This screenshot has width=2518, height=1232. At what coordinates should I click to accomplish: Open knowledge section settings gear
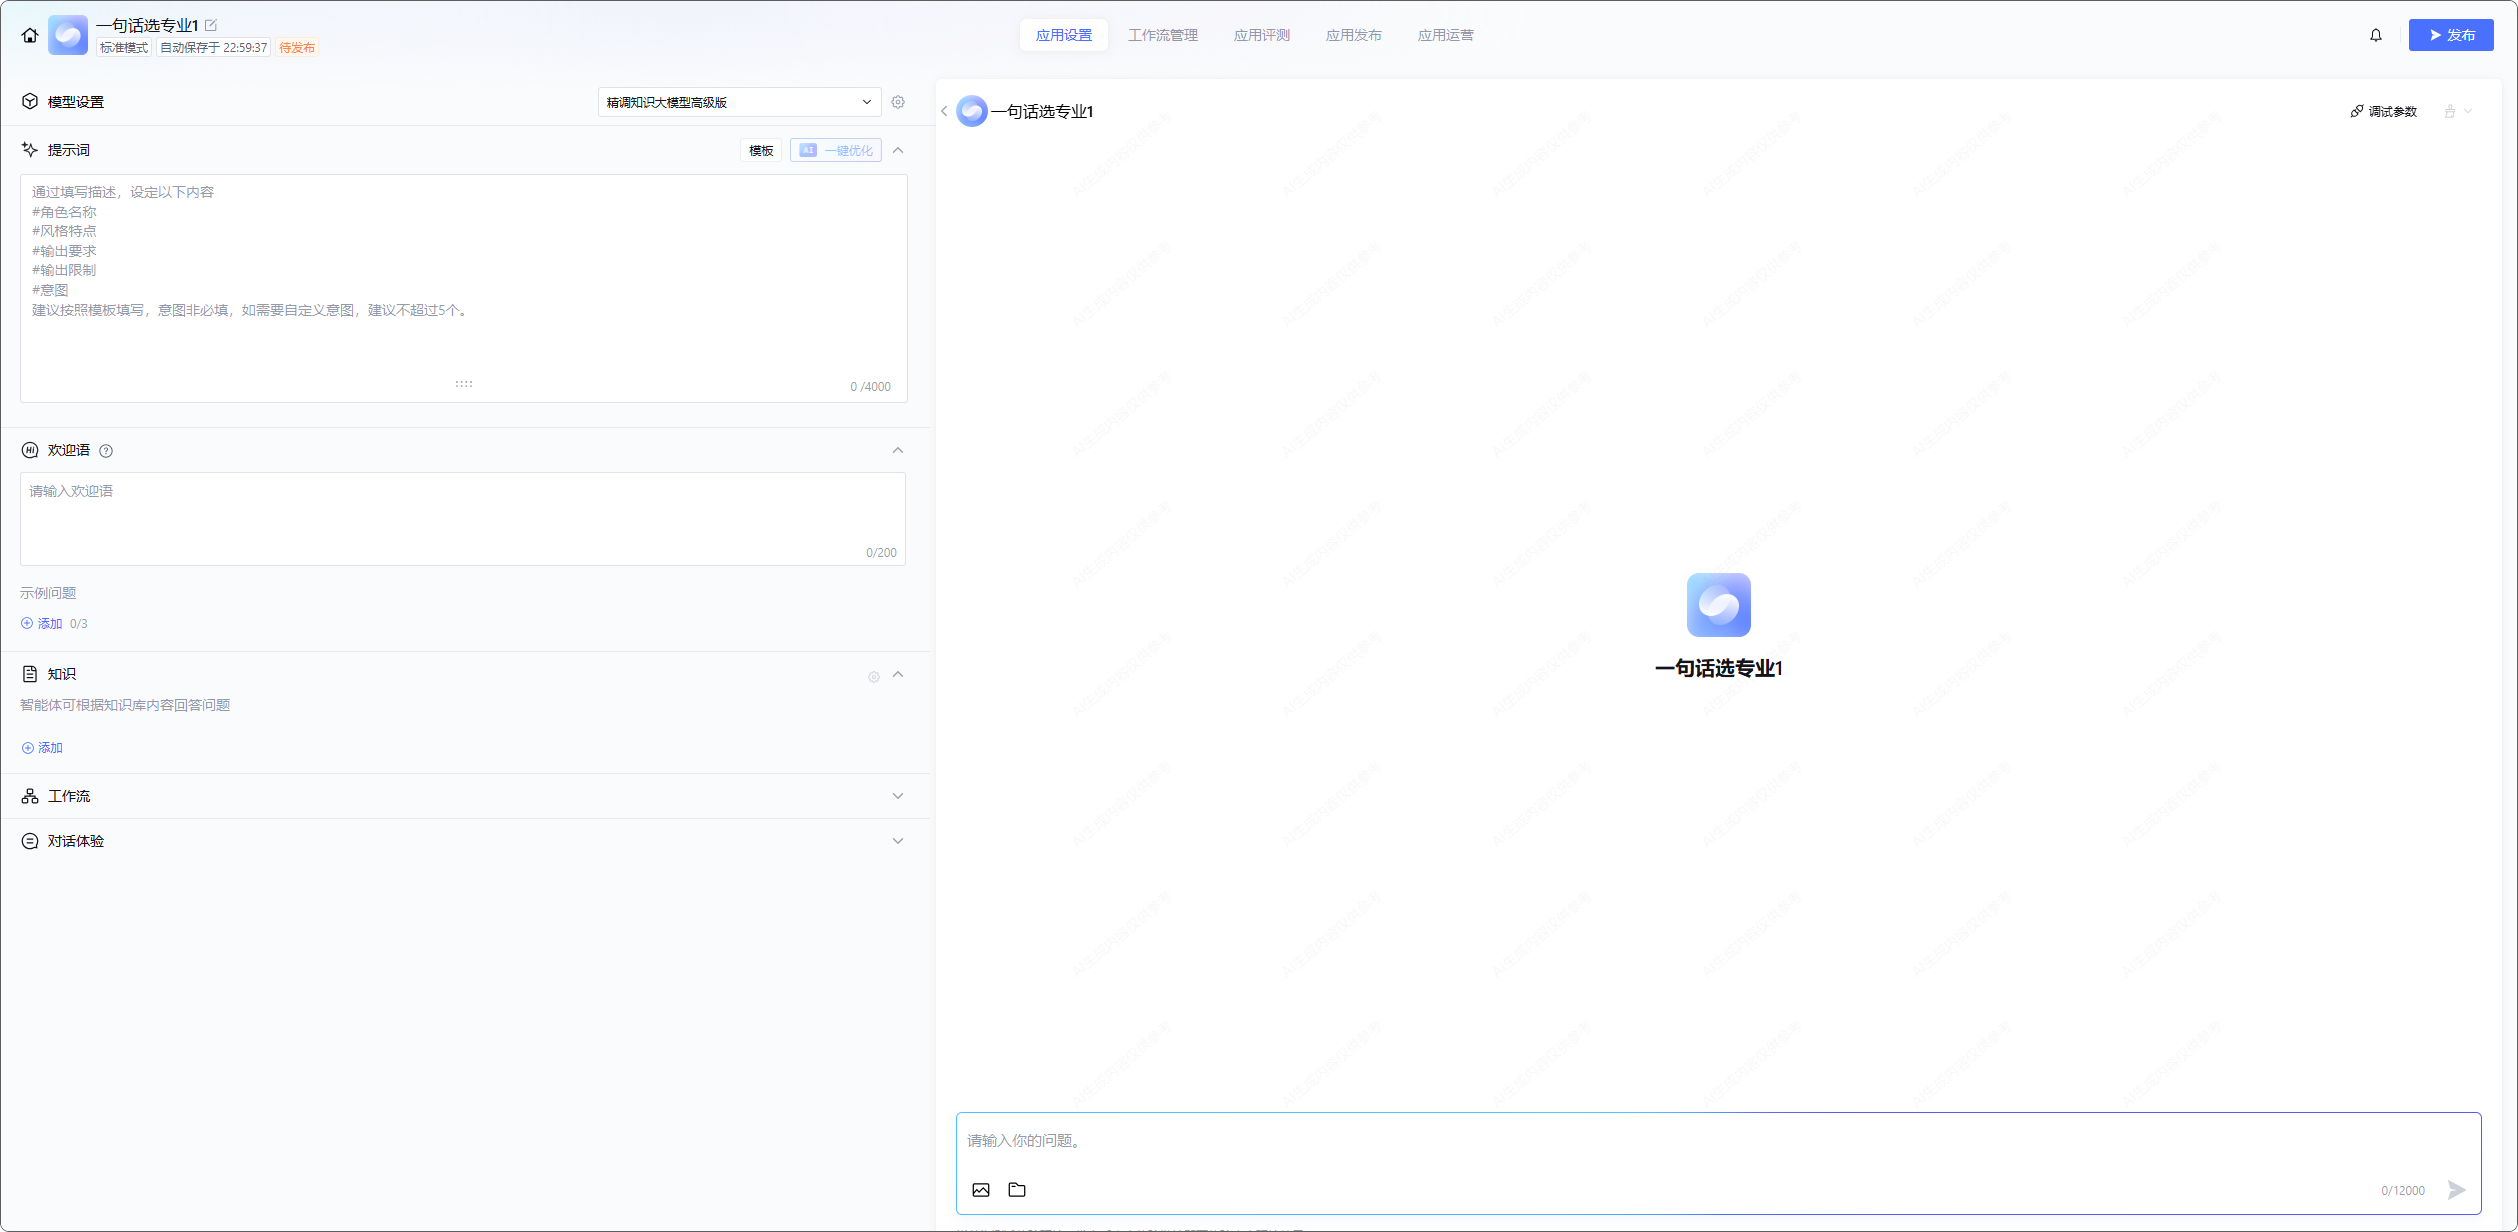coord(874,677)
